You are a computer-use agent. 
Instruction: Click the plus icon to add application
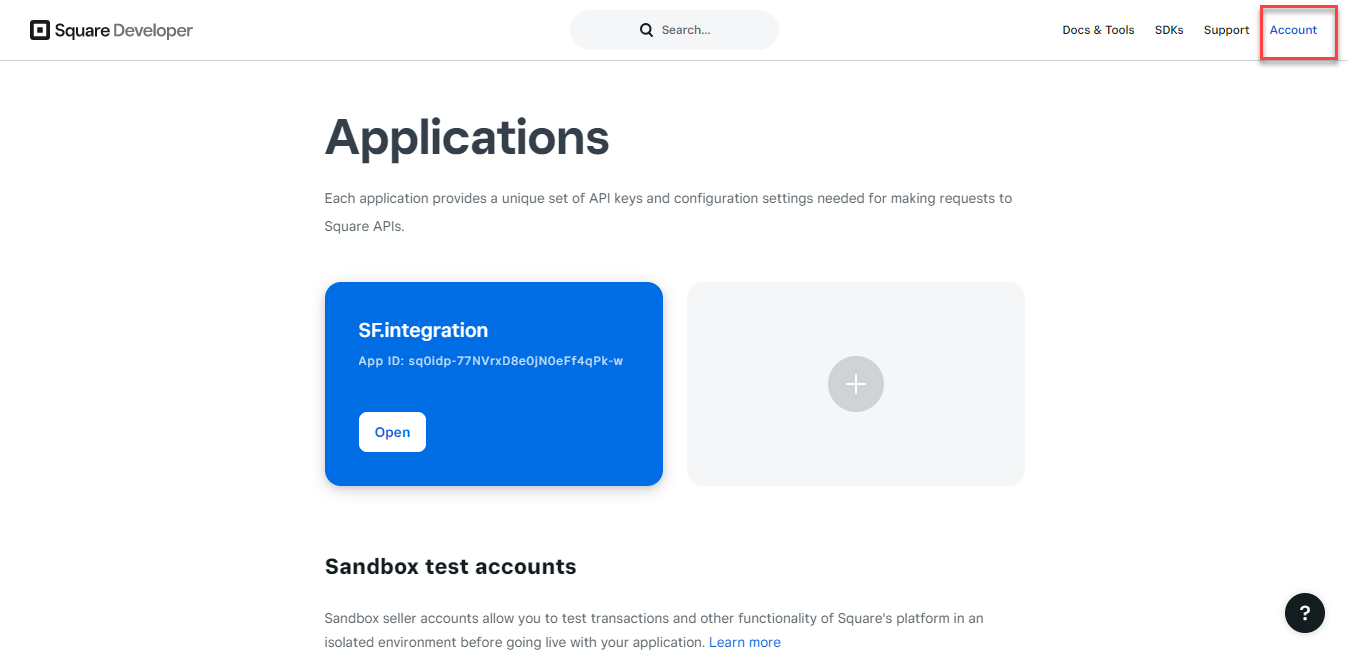[x=856, y=384]
